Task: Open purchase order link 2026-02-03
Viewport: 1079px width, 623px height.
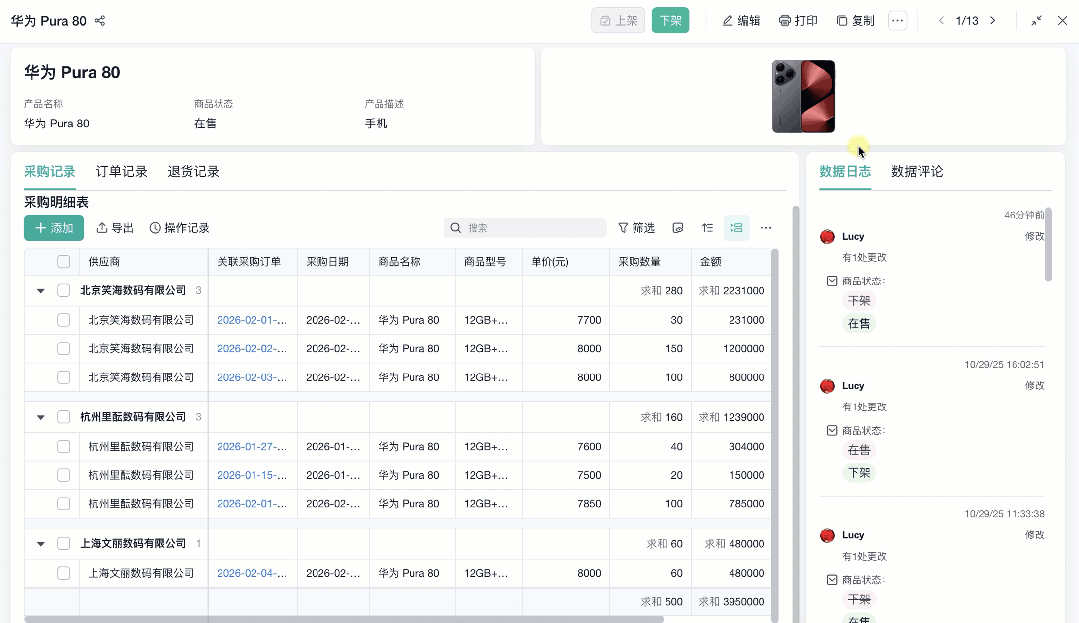Action: 252,377
